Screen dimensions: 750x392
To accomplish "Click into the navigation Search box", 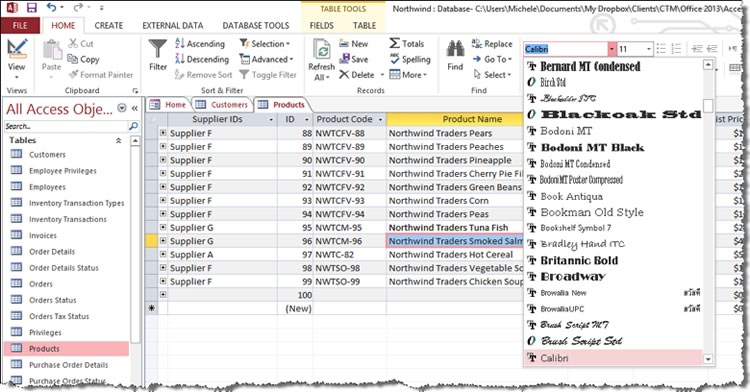I will 66,126.
